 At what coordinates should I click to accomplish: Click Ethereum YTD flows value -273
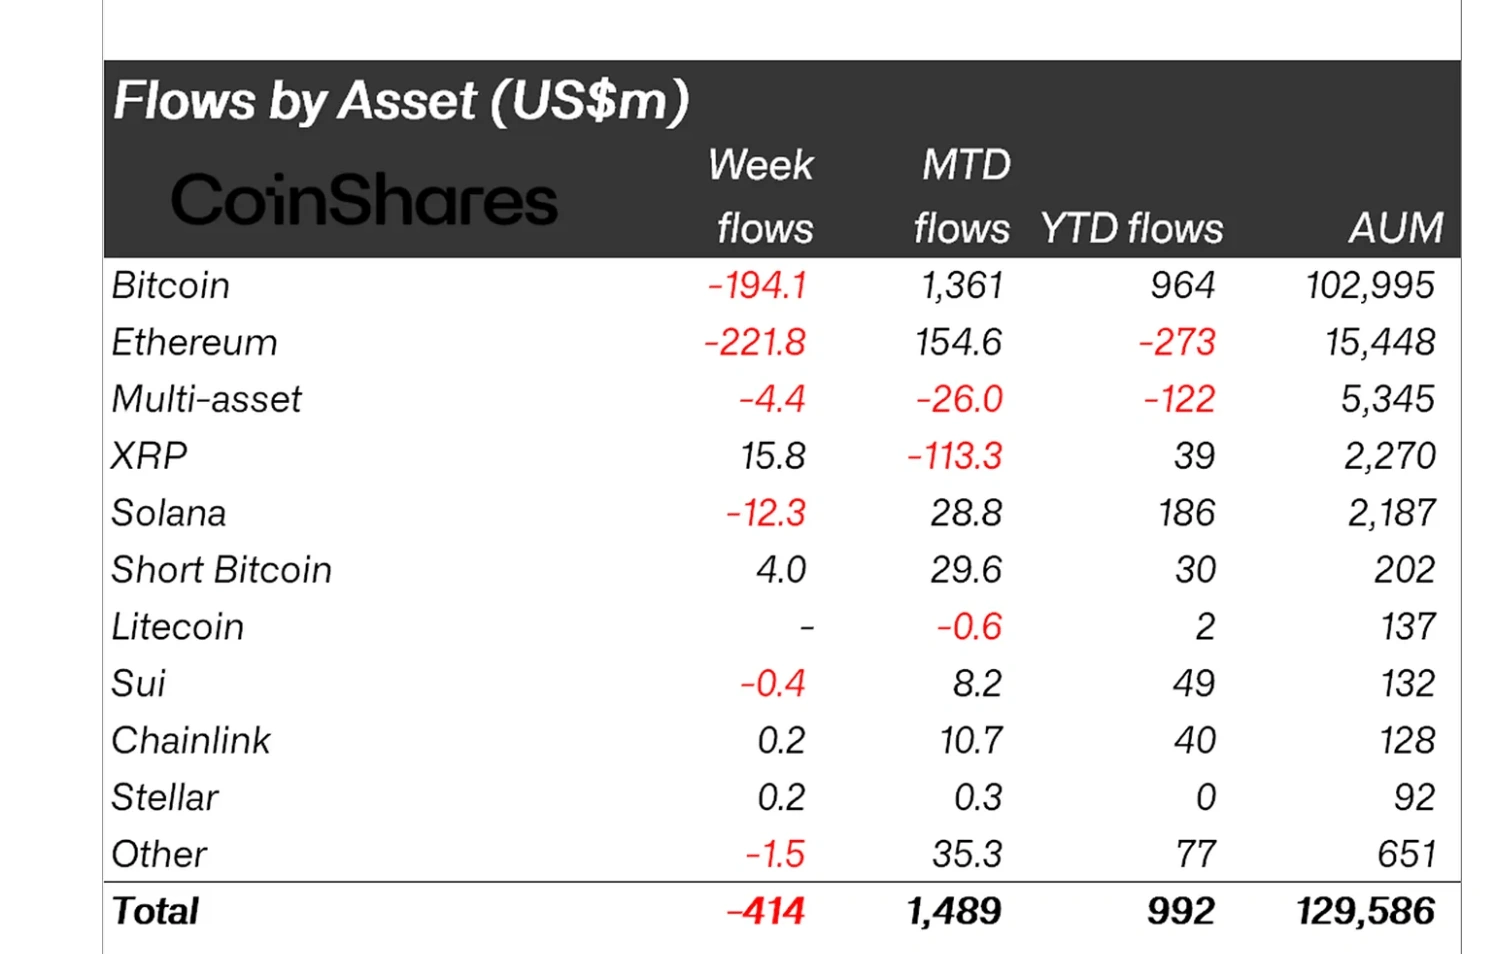click(1177, 343)
